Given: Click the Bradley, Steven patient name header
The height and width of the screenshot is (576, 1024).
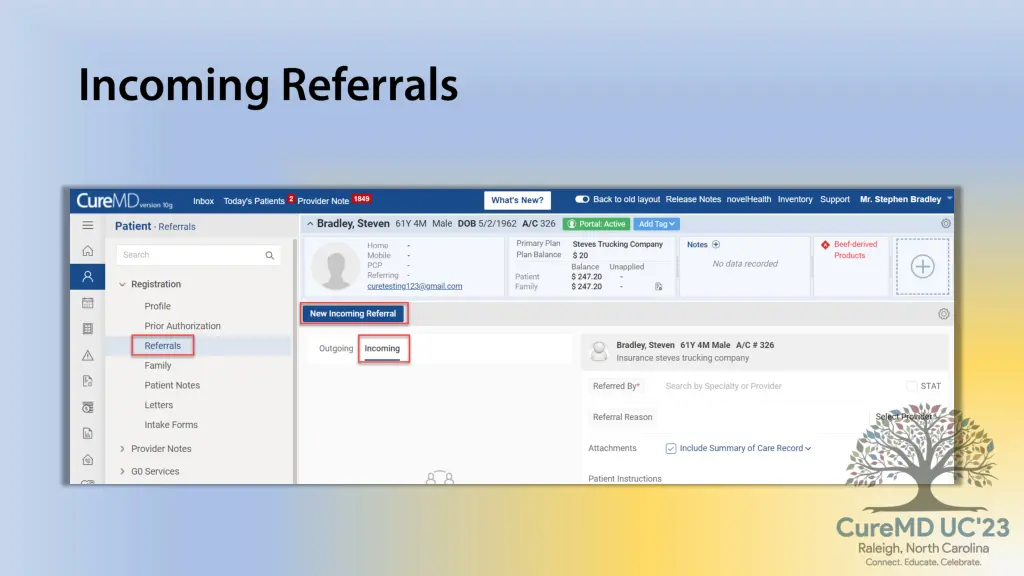Looking at the screenshot, I should [353, 223].
